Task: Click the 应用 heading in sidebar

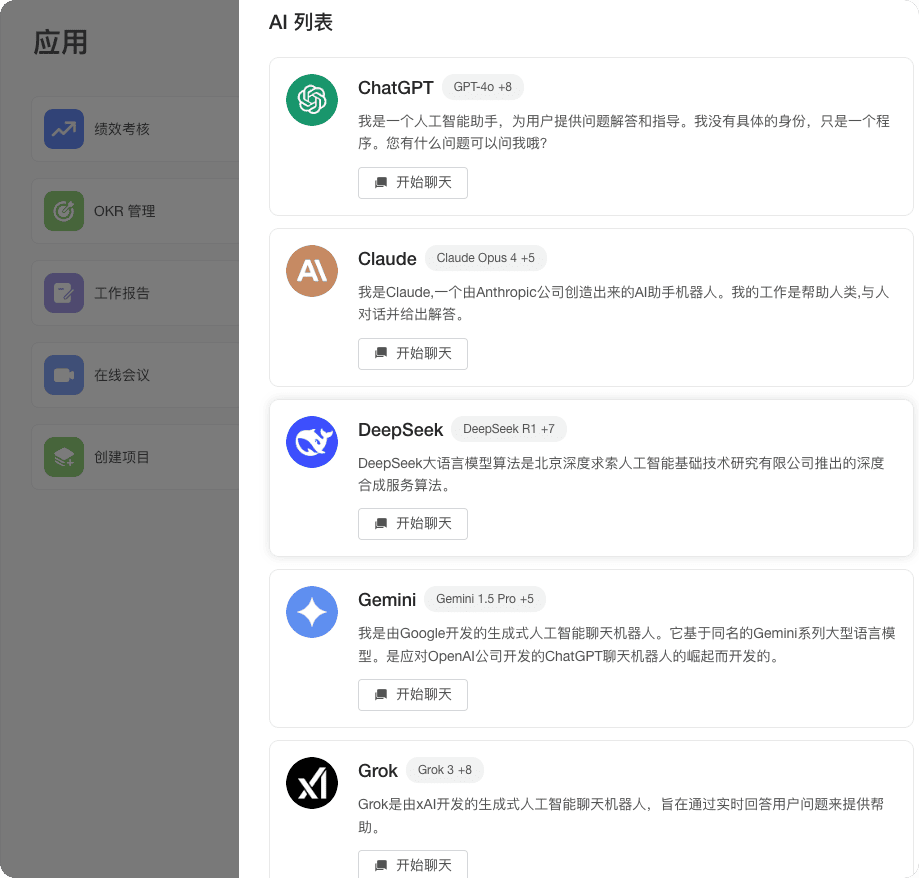Action: coord(60,43)
